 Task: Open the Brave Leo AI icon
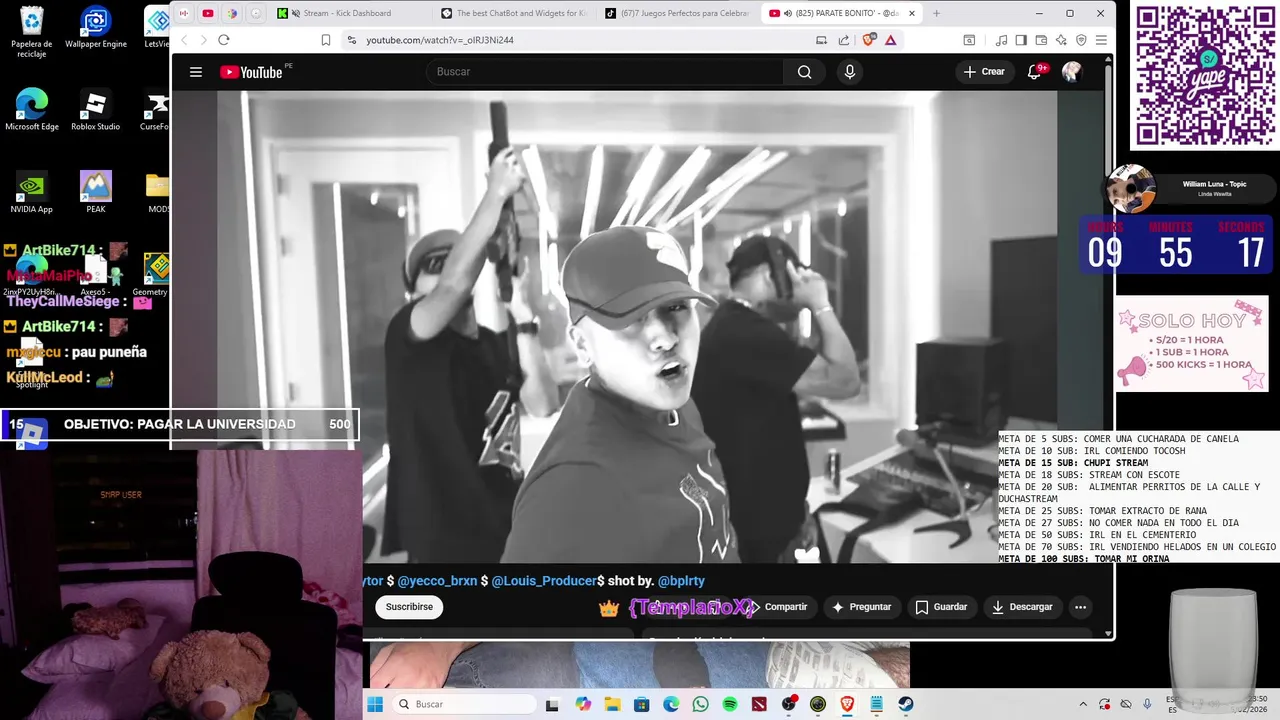[x=1061, y=40]
